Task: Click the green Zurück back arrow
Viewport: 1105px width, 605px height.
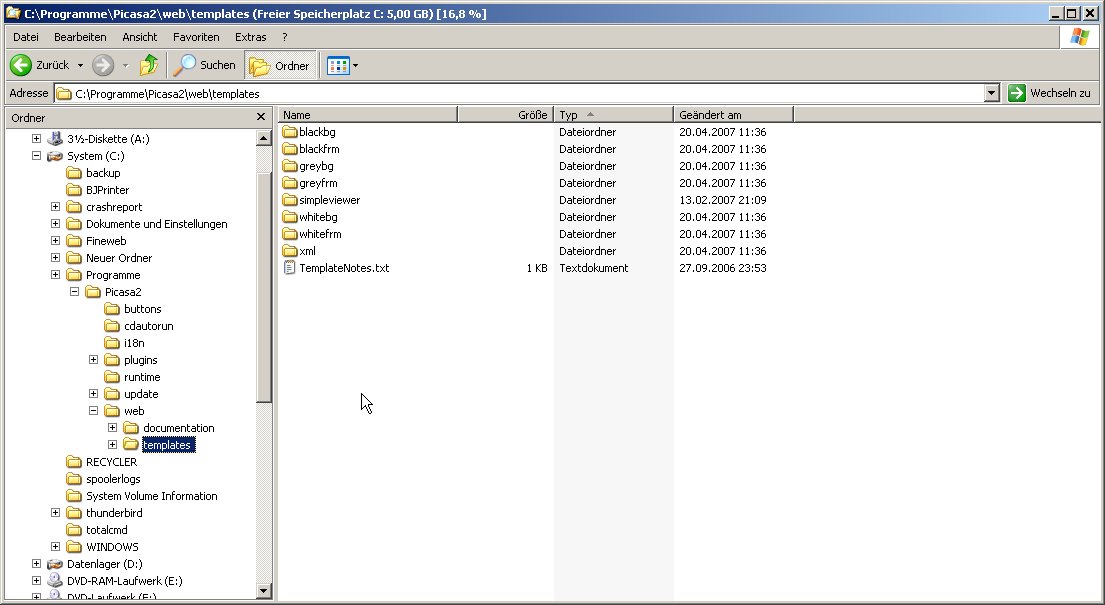Action: click(x=21, y=65)
